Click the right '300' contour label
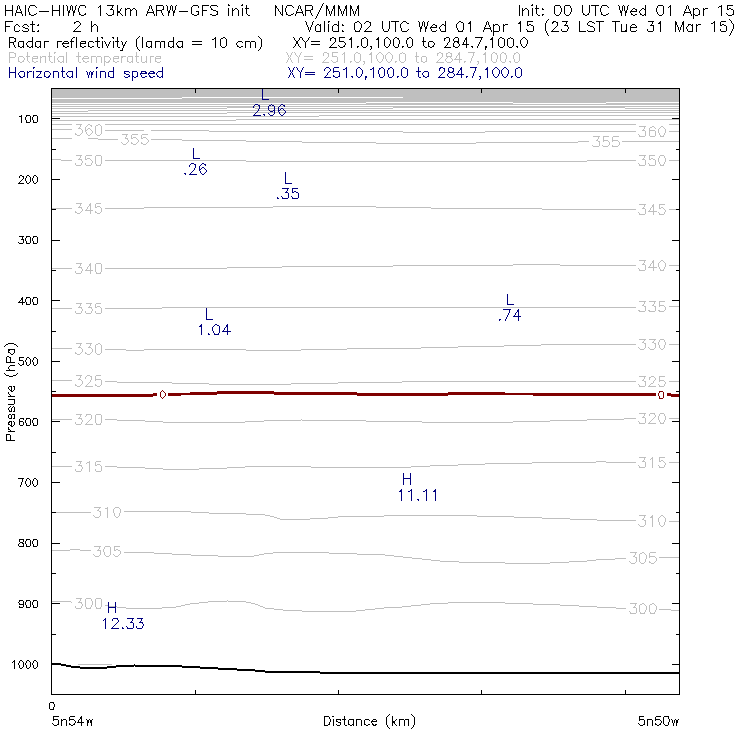Viewport: 740px width, 740px height. click(x=643, y=609)
